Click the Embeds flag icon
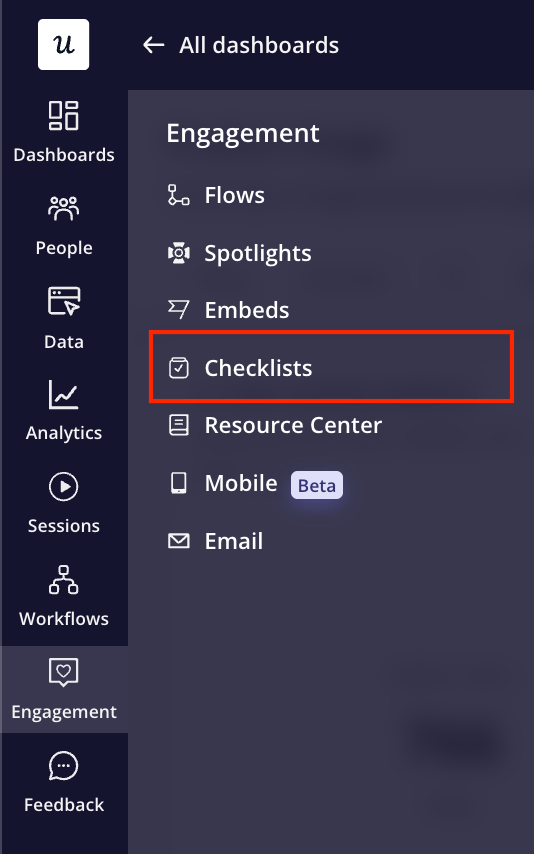This screenshot has height=854, width=534. (x=178, y=310)
